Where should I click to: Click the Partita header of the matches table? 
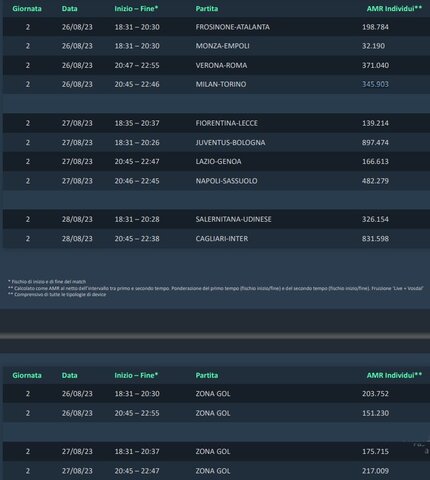coord(207,9)
